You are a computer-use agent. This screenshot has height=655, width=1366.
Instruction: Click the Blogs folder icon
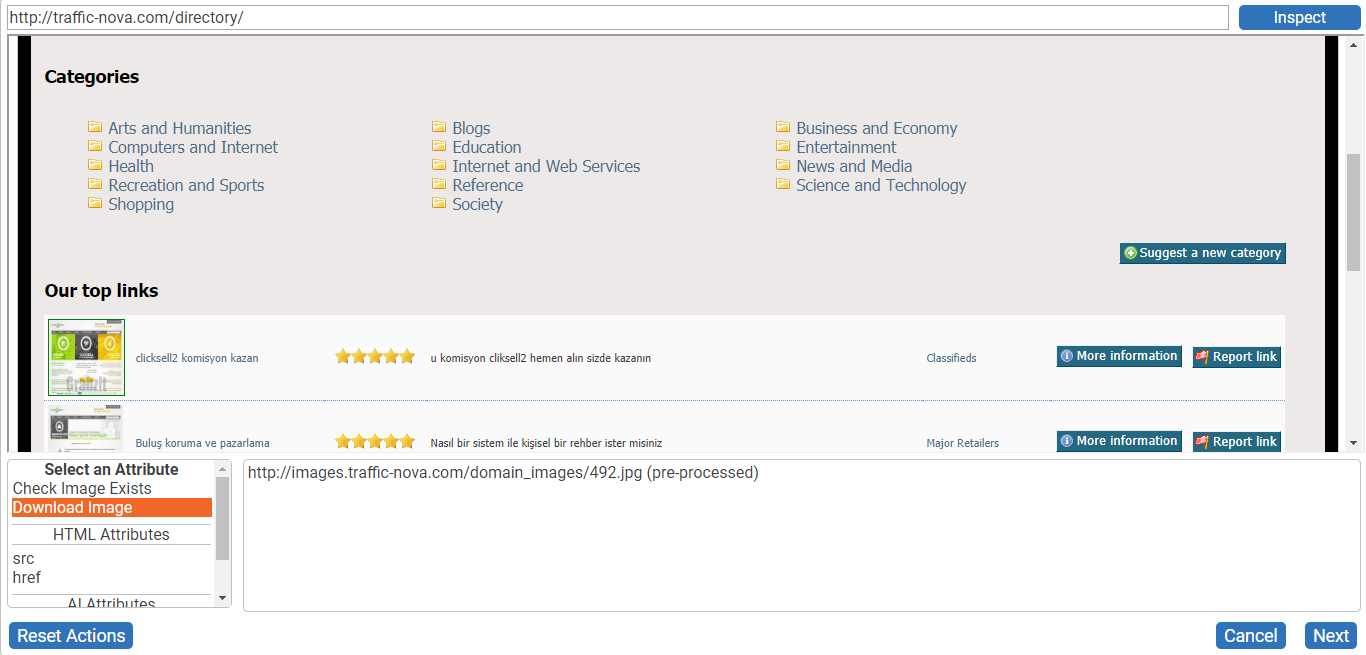pyautogui.click(x=439, y=127)
